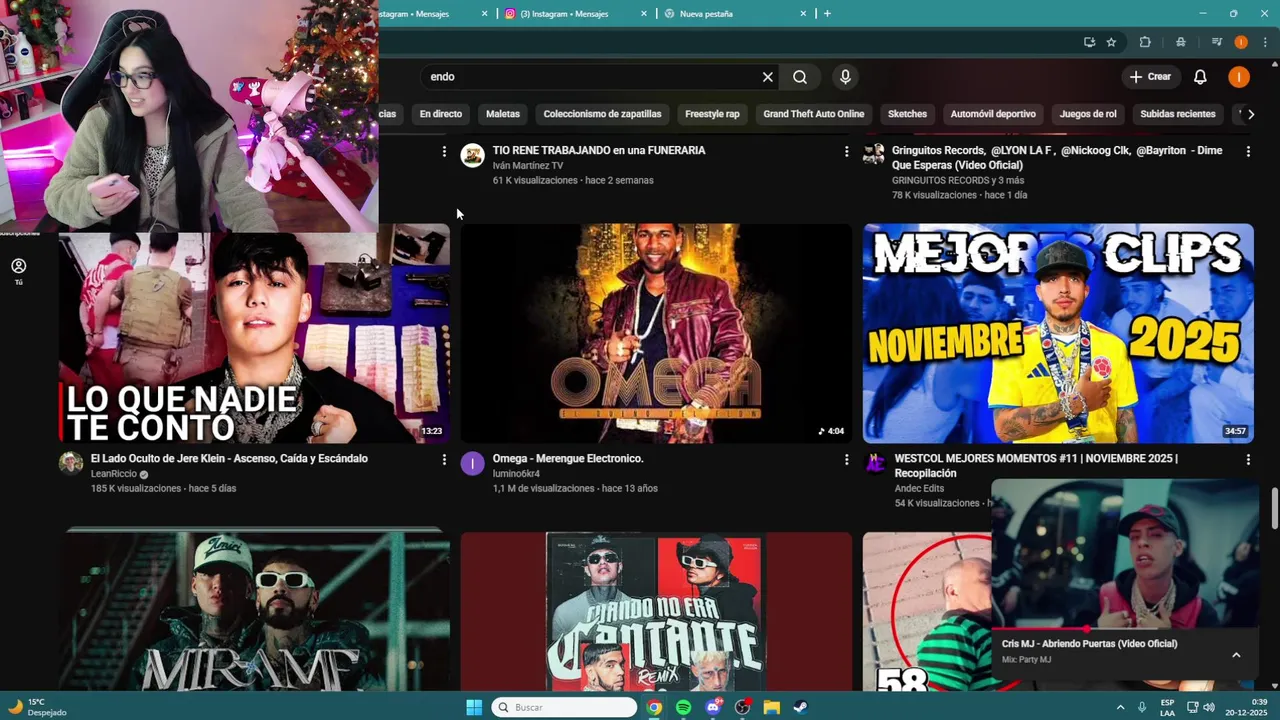Open Gringuitos Records Dime Que Esperas title
Viewport: 1280px width, 720px height.
pyautogui.click(x=1057, y=158)
